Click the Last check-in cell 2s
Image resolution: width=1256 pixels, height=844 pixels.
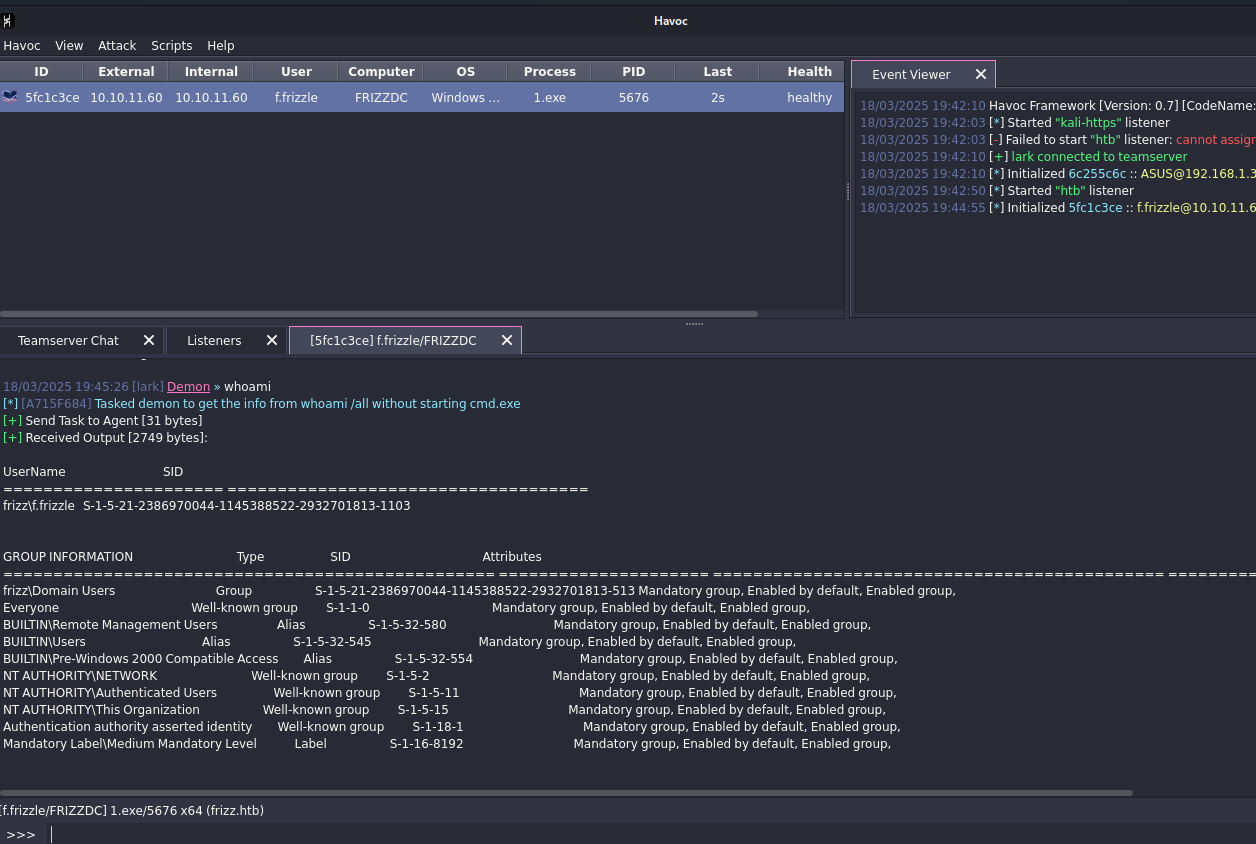(717, 97)
